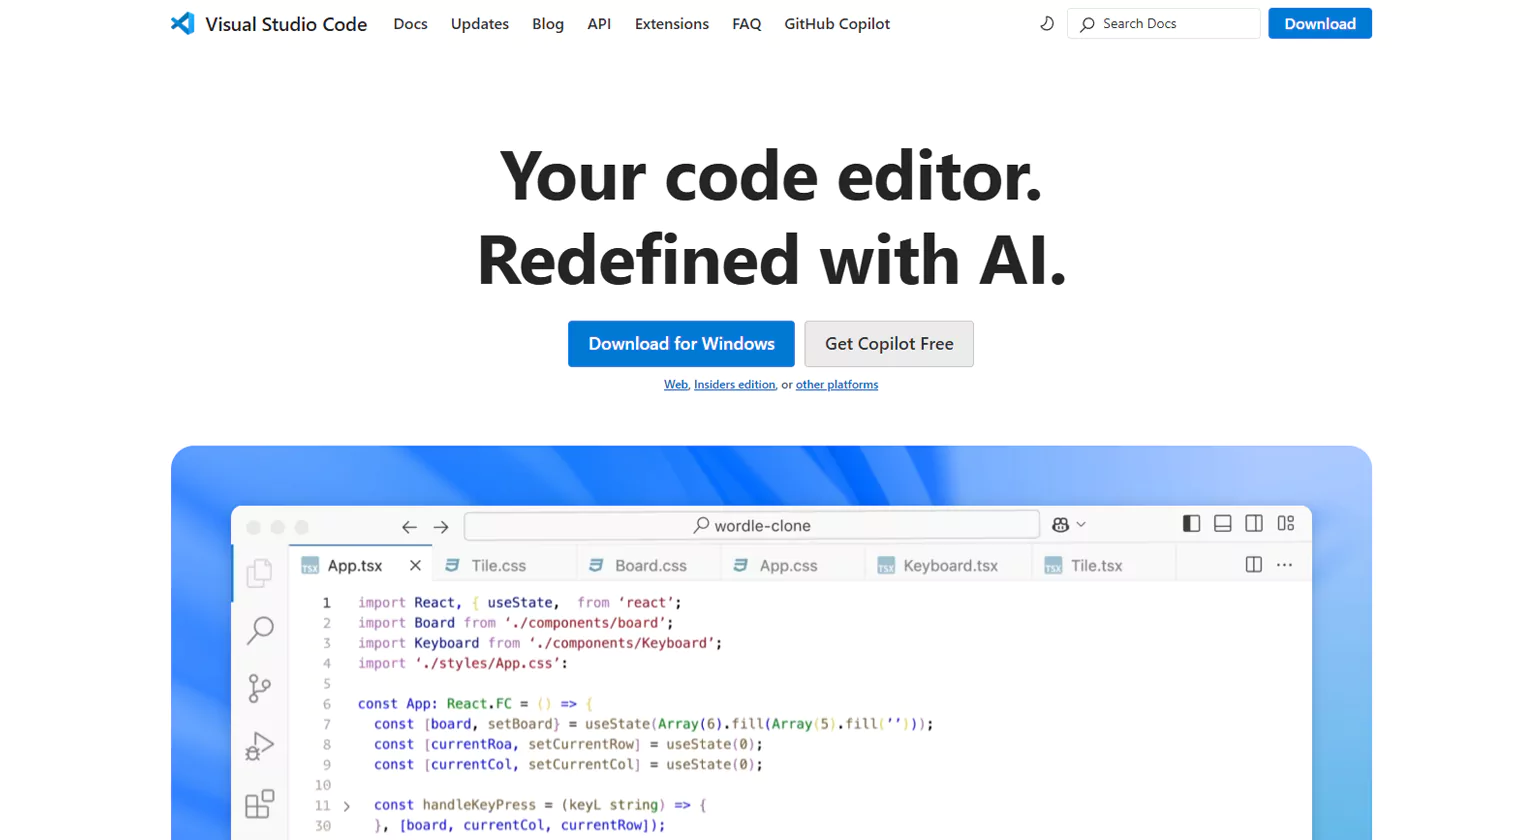Collapse the code fold at line 11
Screen dimensions: 1540x840
click(345, 805)
